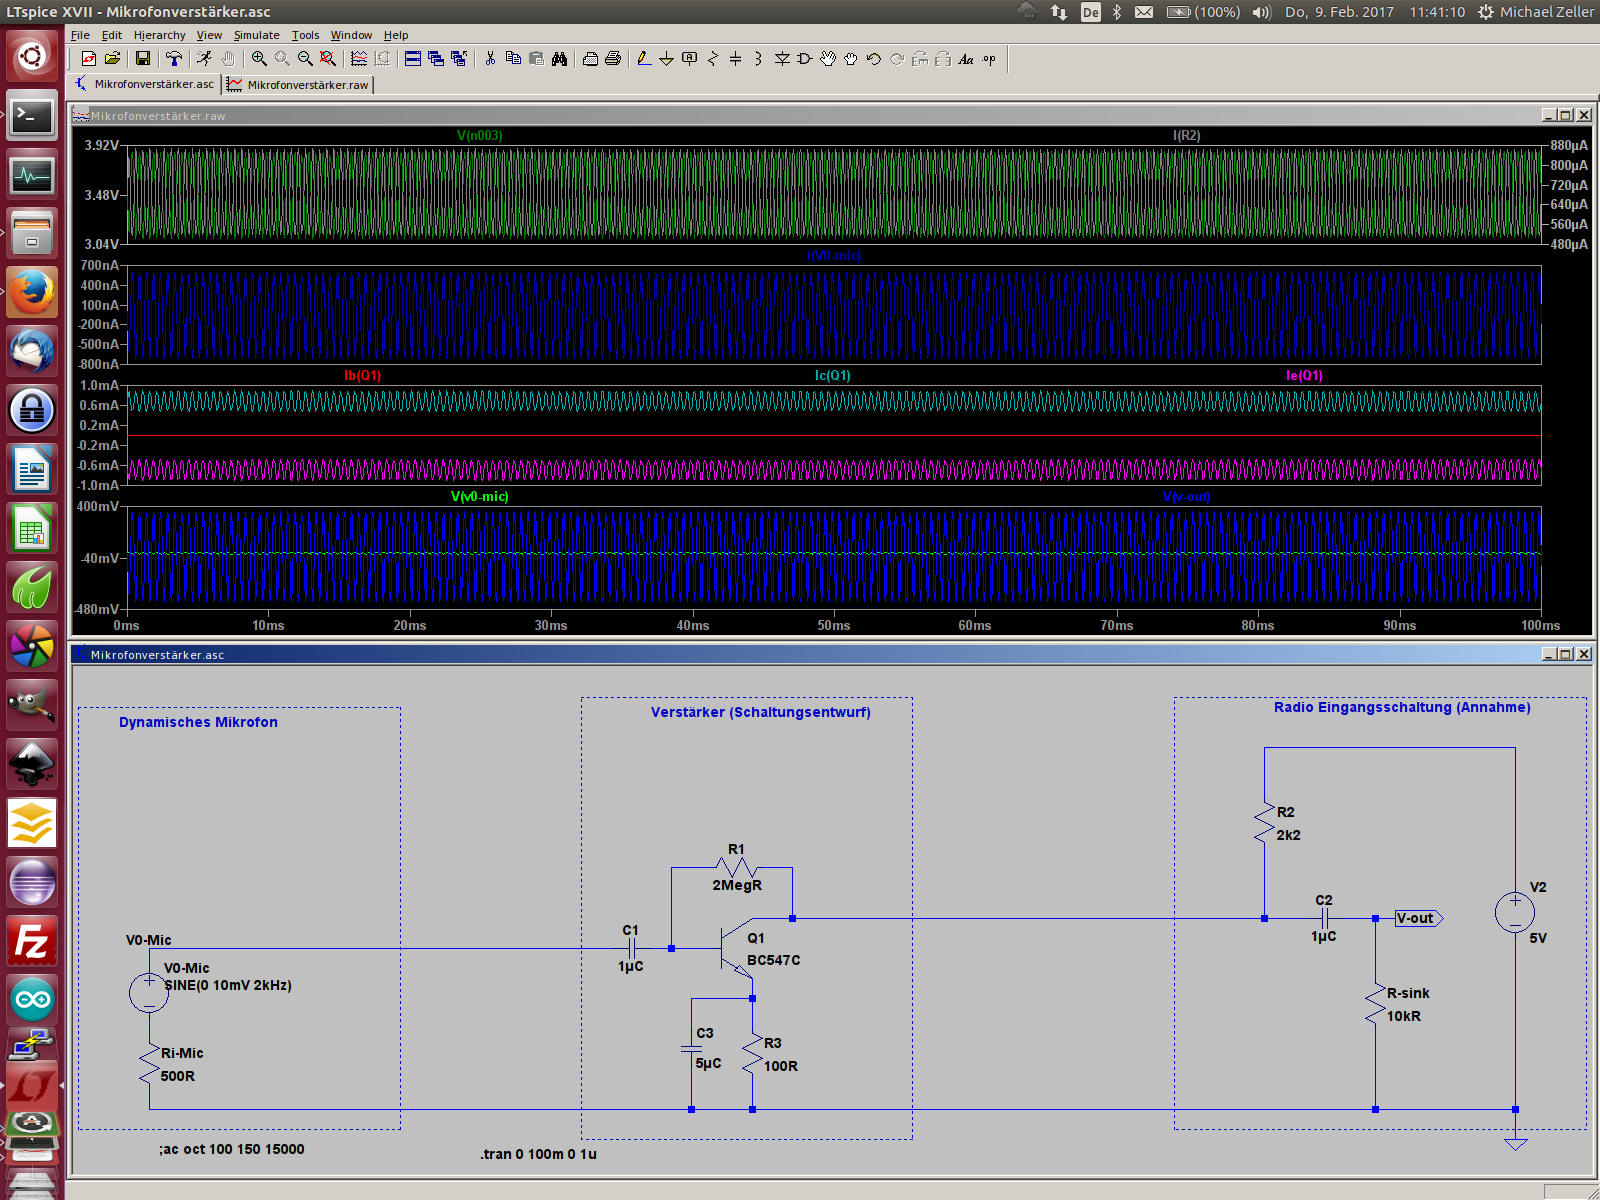
Task: Open the Hierarchy menu
Action: click(x=160, y=35)
